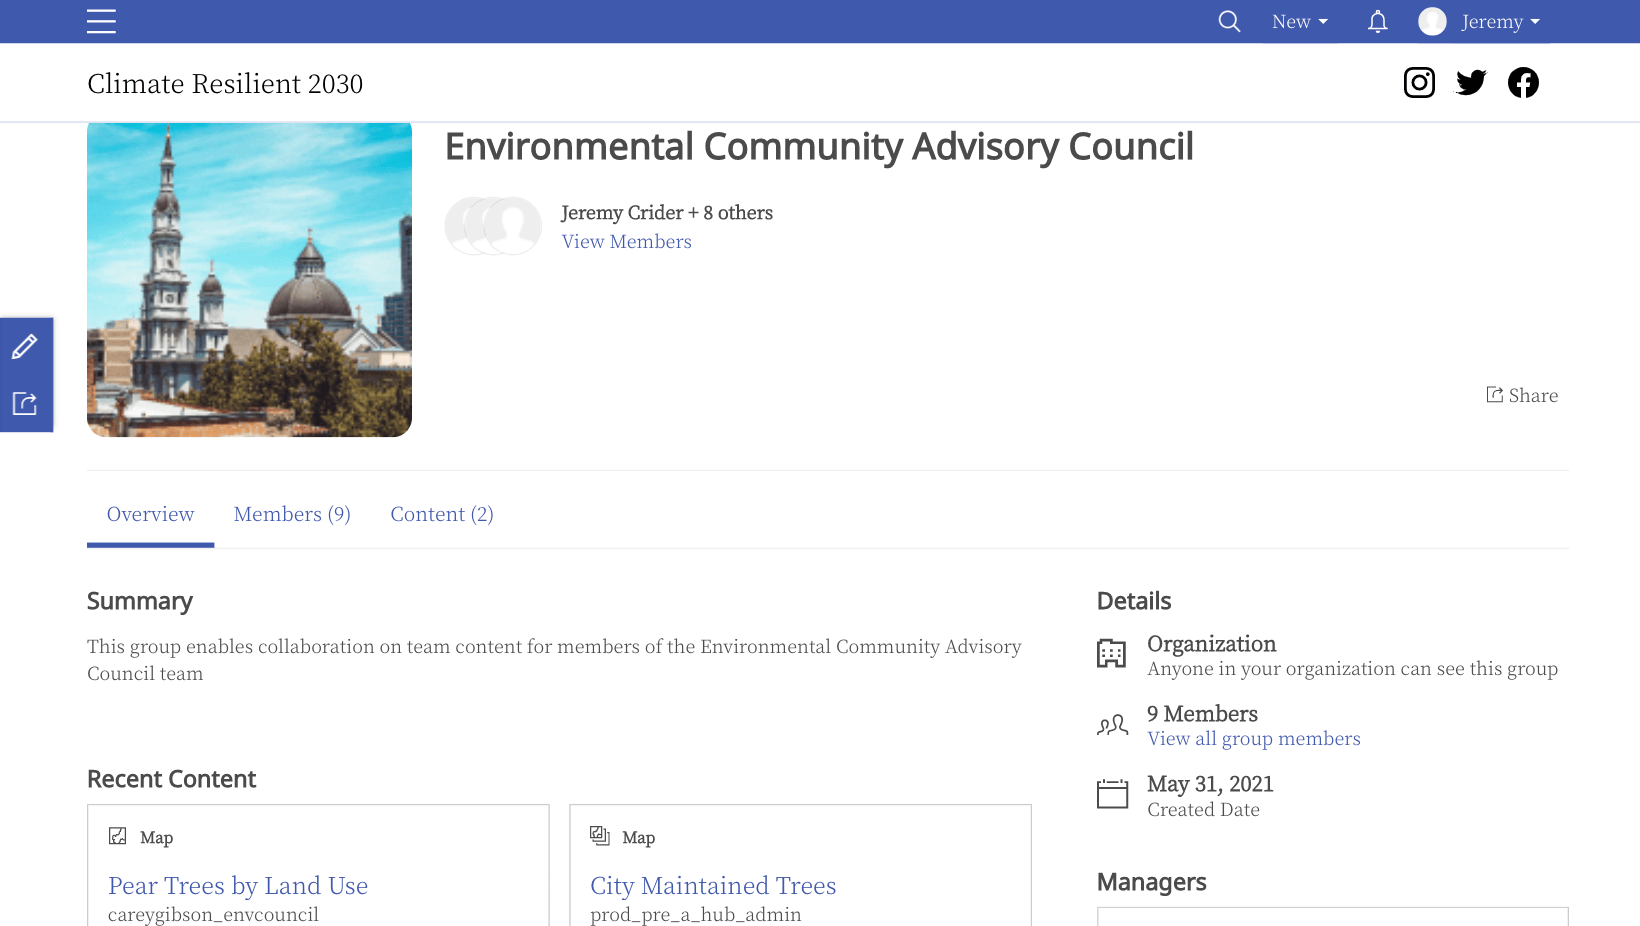Open the notifications bell
Image resolution: width=1640 pixels, height=926 pixels.
click(x=1377, y=21)
